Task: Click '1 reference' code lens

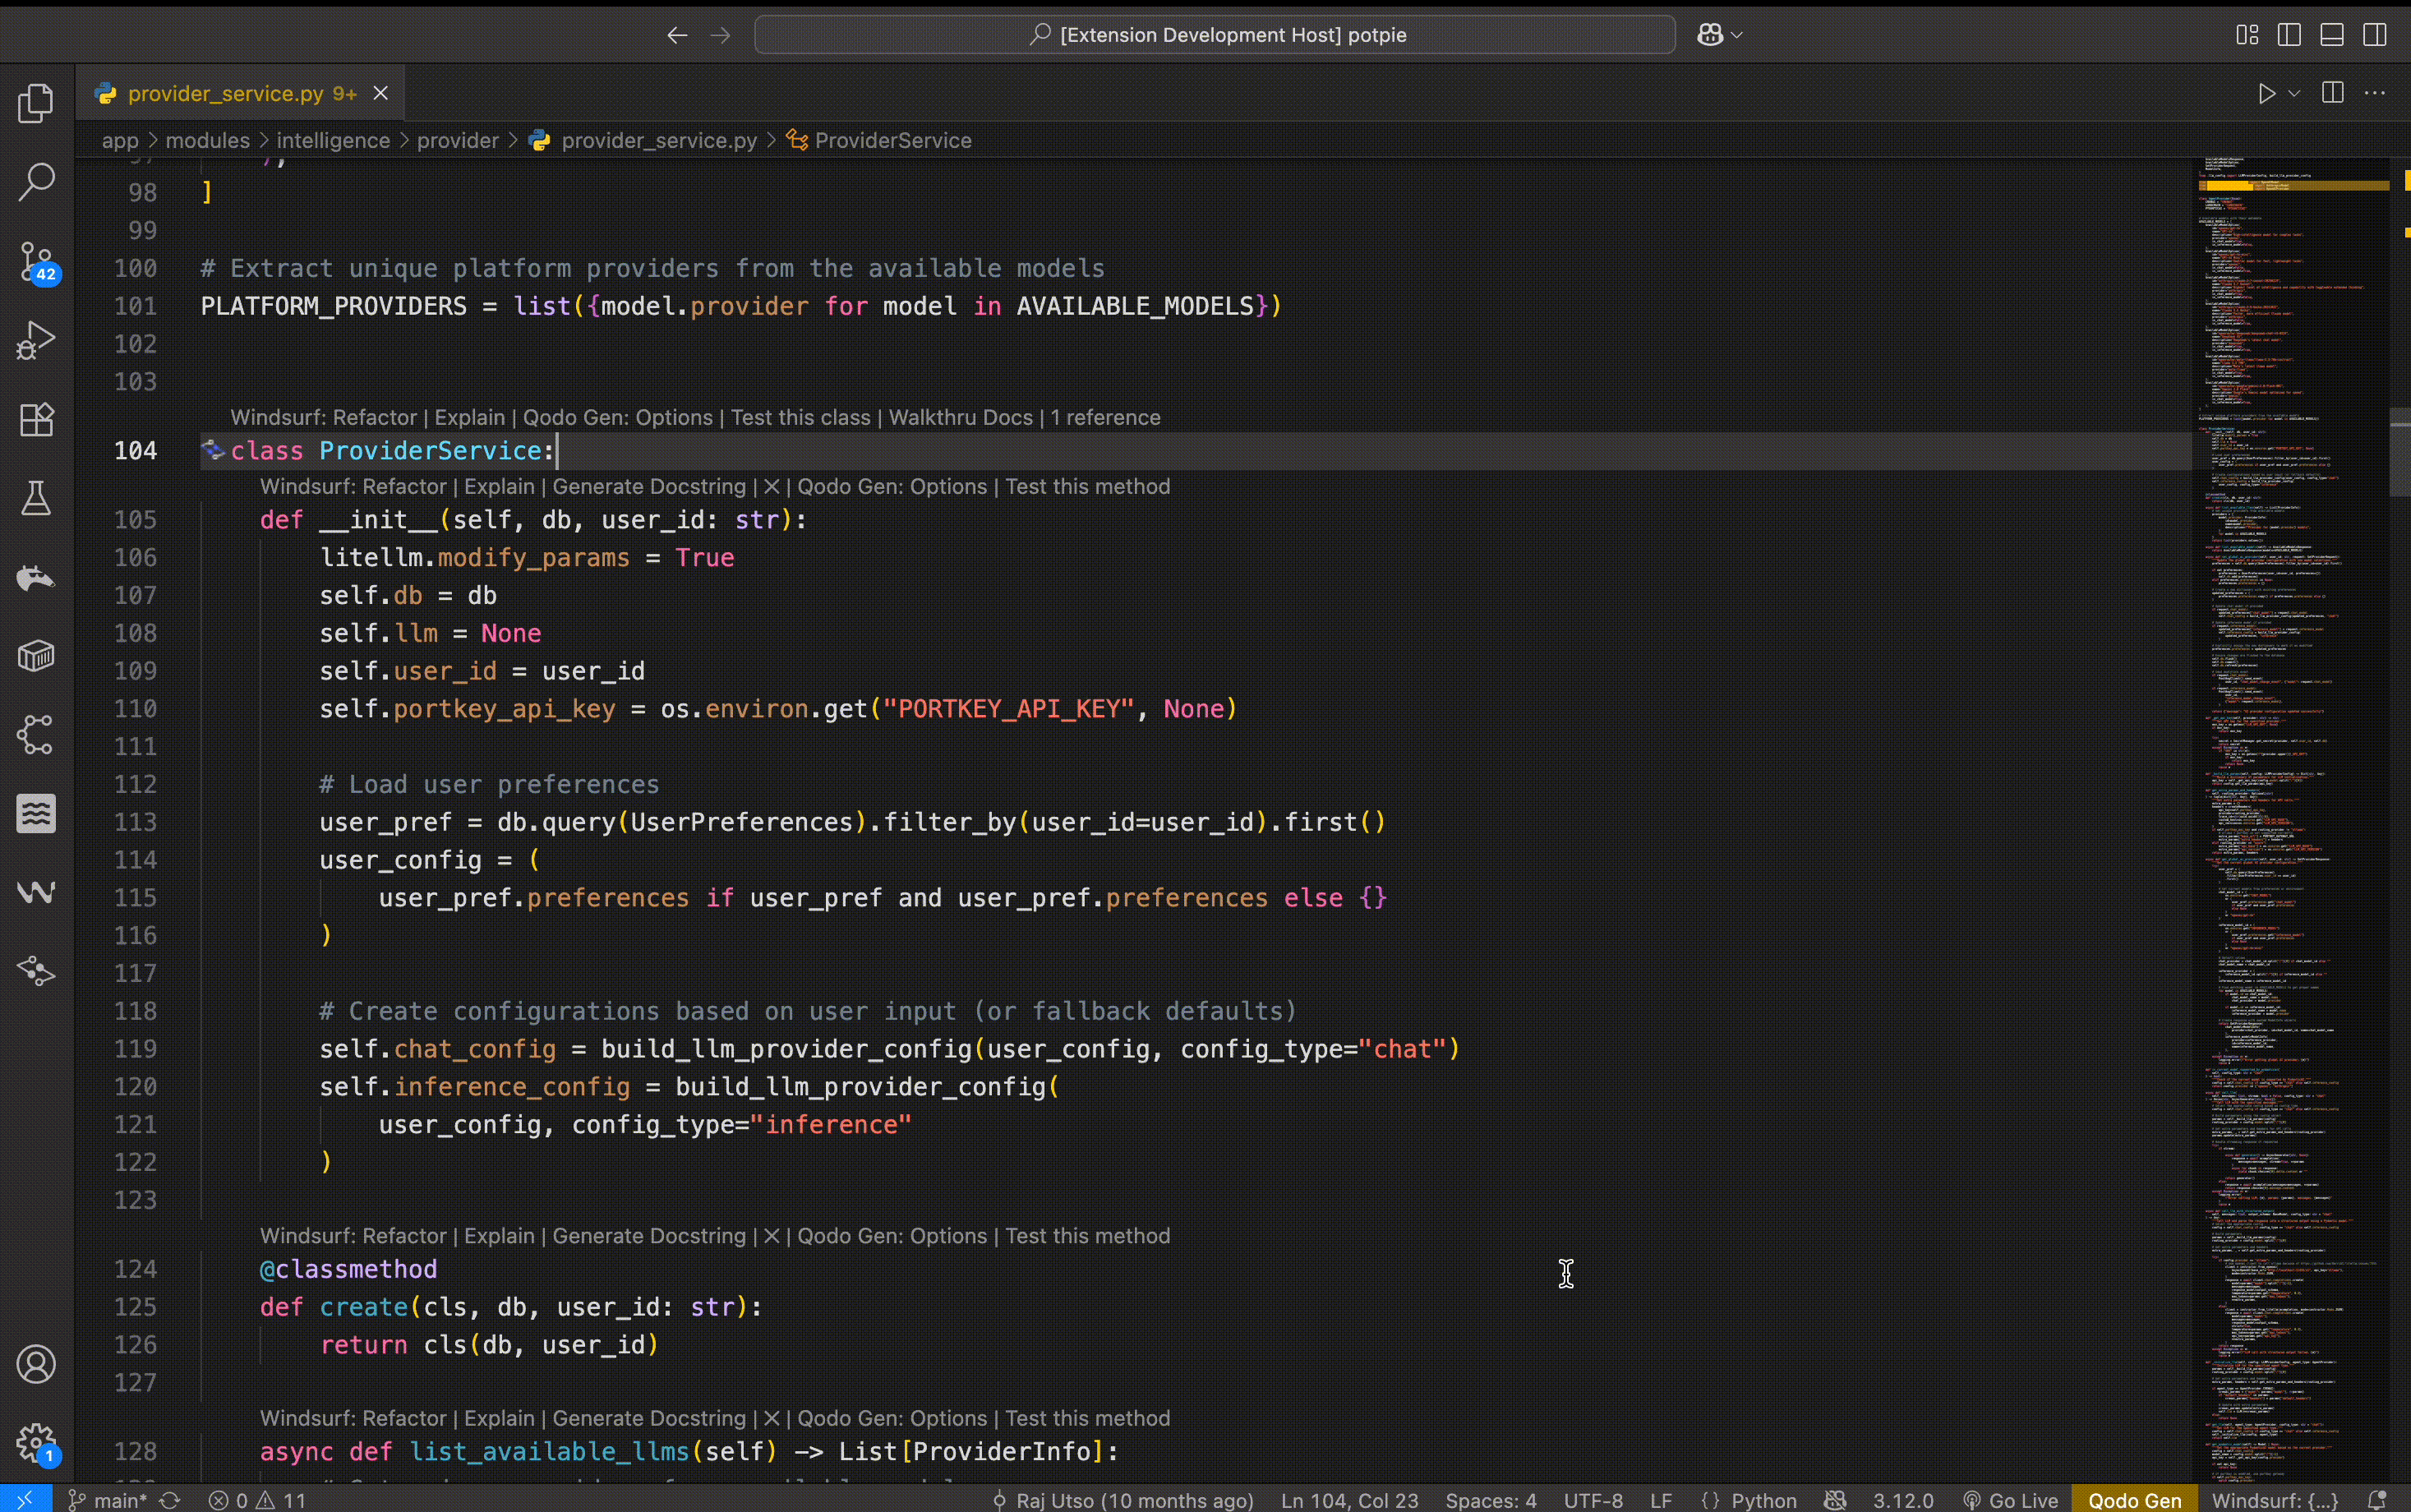Action: [x=1105, y=417]
